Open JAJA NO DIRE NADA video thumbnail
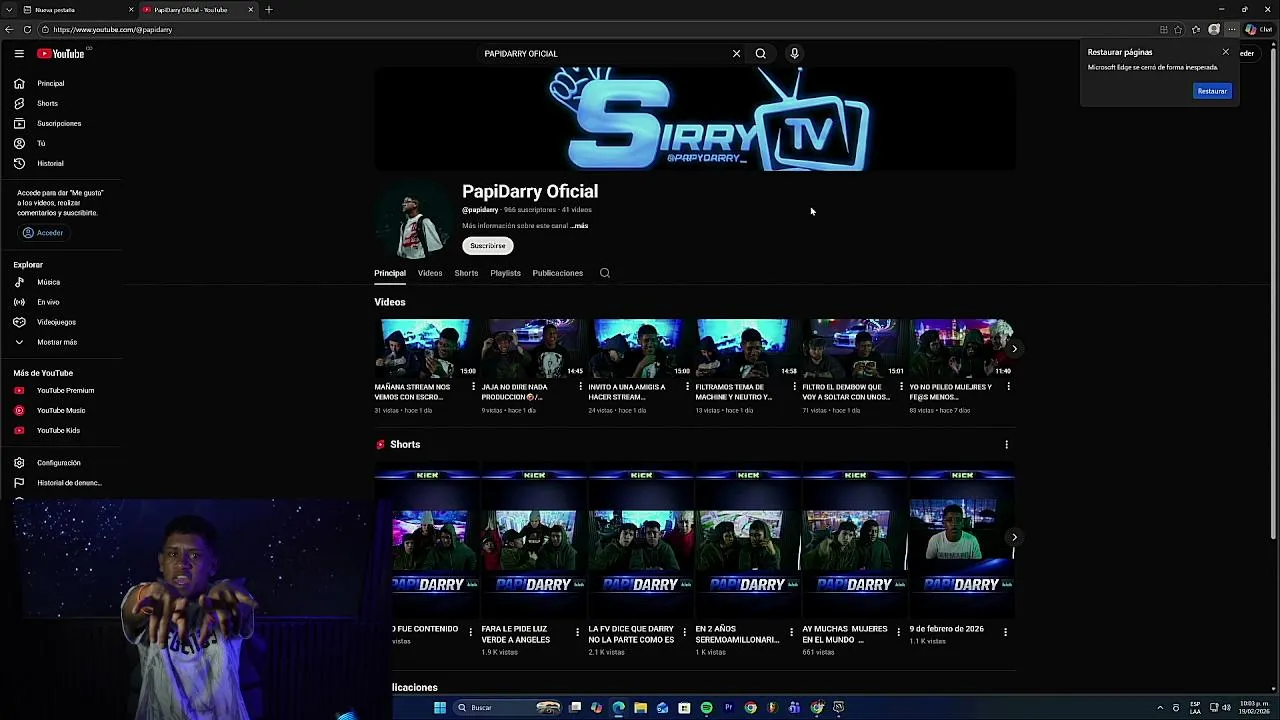This screenshot has width=1280, height=720. point(532,348)
